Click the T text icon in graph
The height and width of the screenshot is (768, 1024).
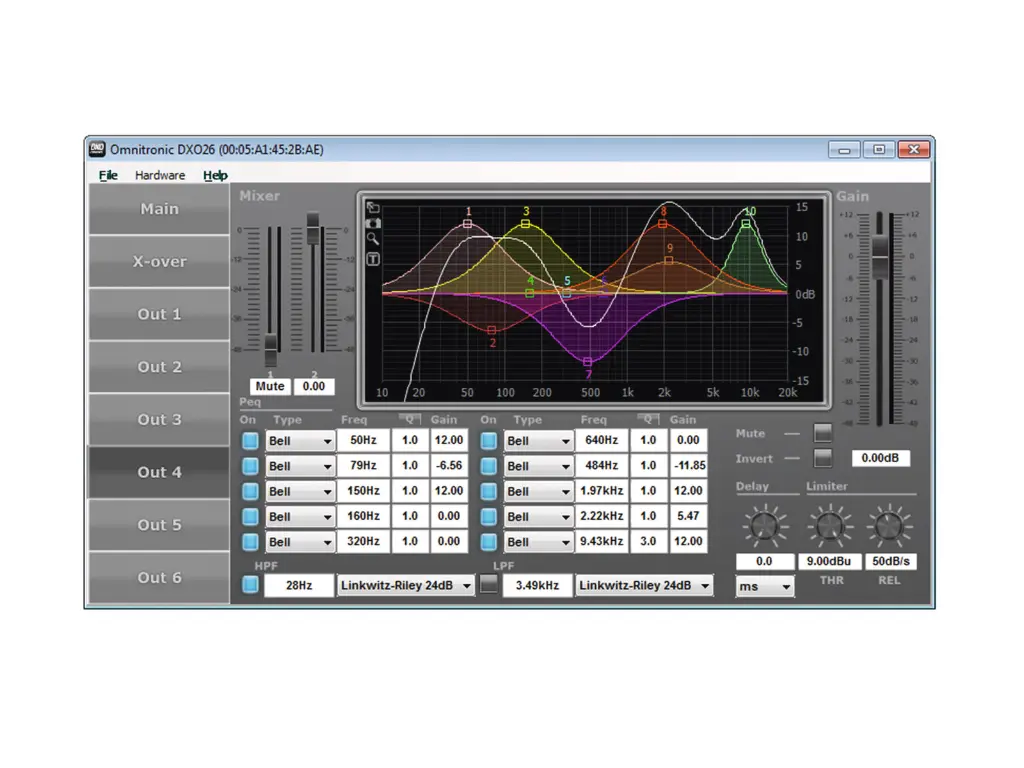(x=373, y=259)
